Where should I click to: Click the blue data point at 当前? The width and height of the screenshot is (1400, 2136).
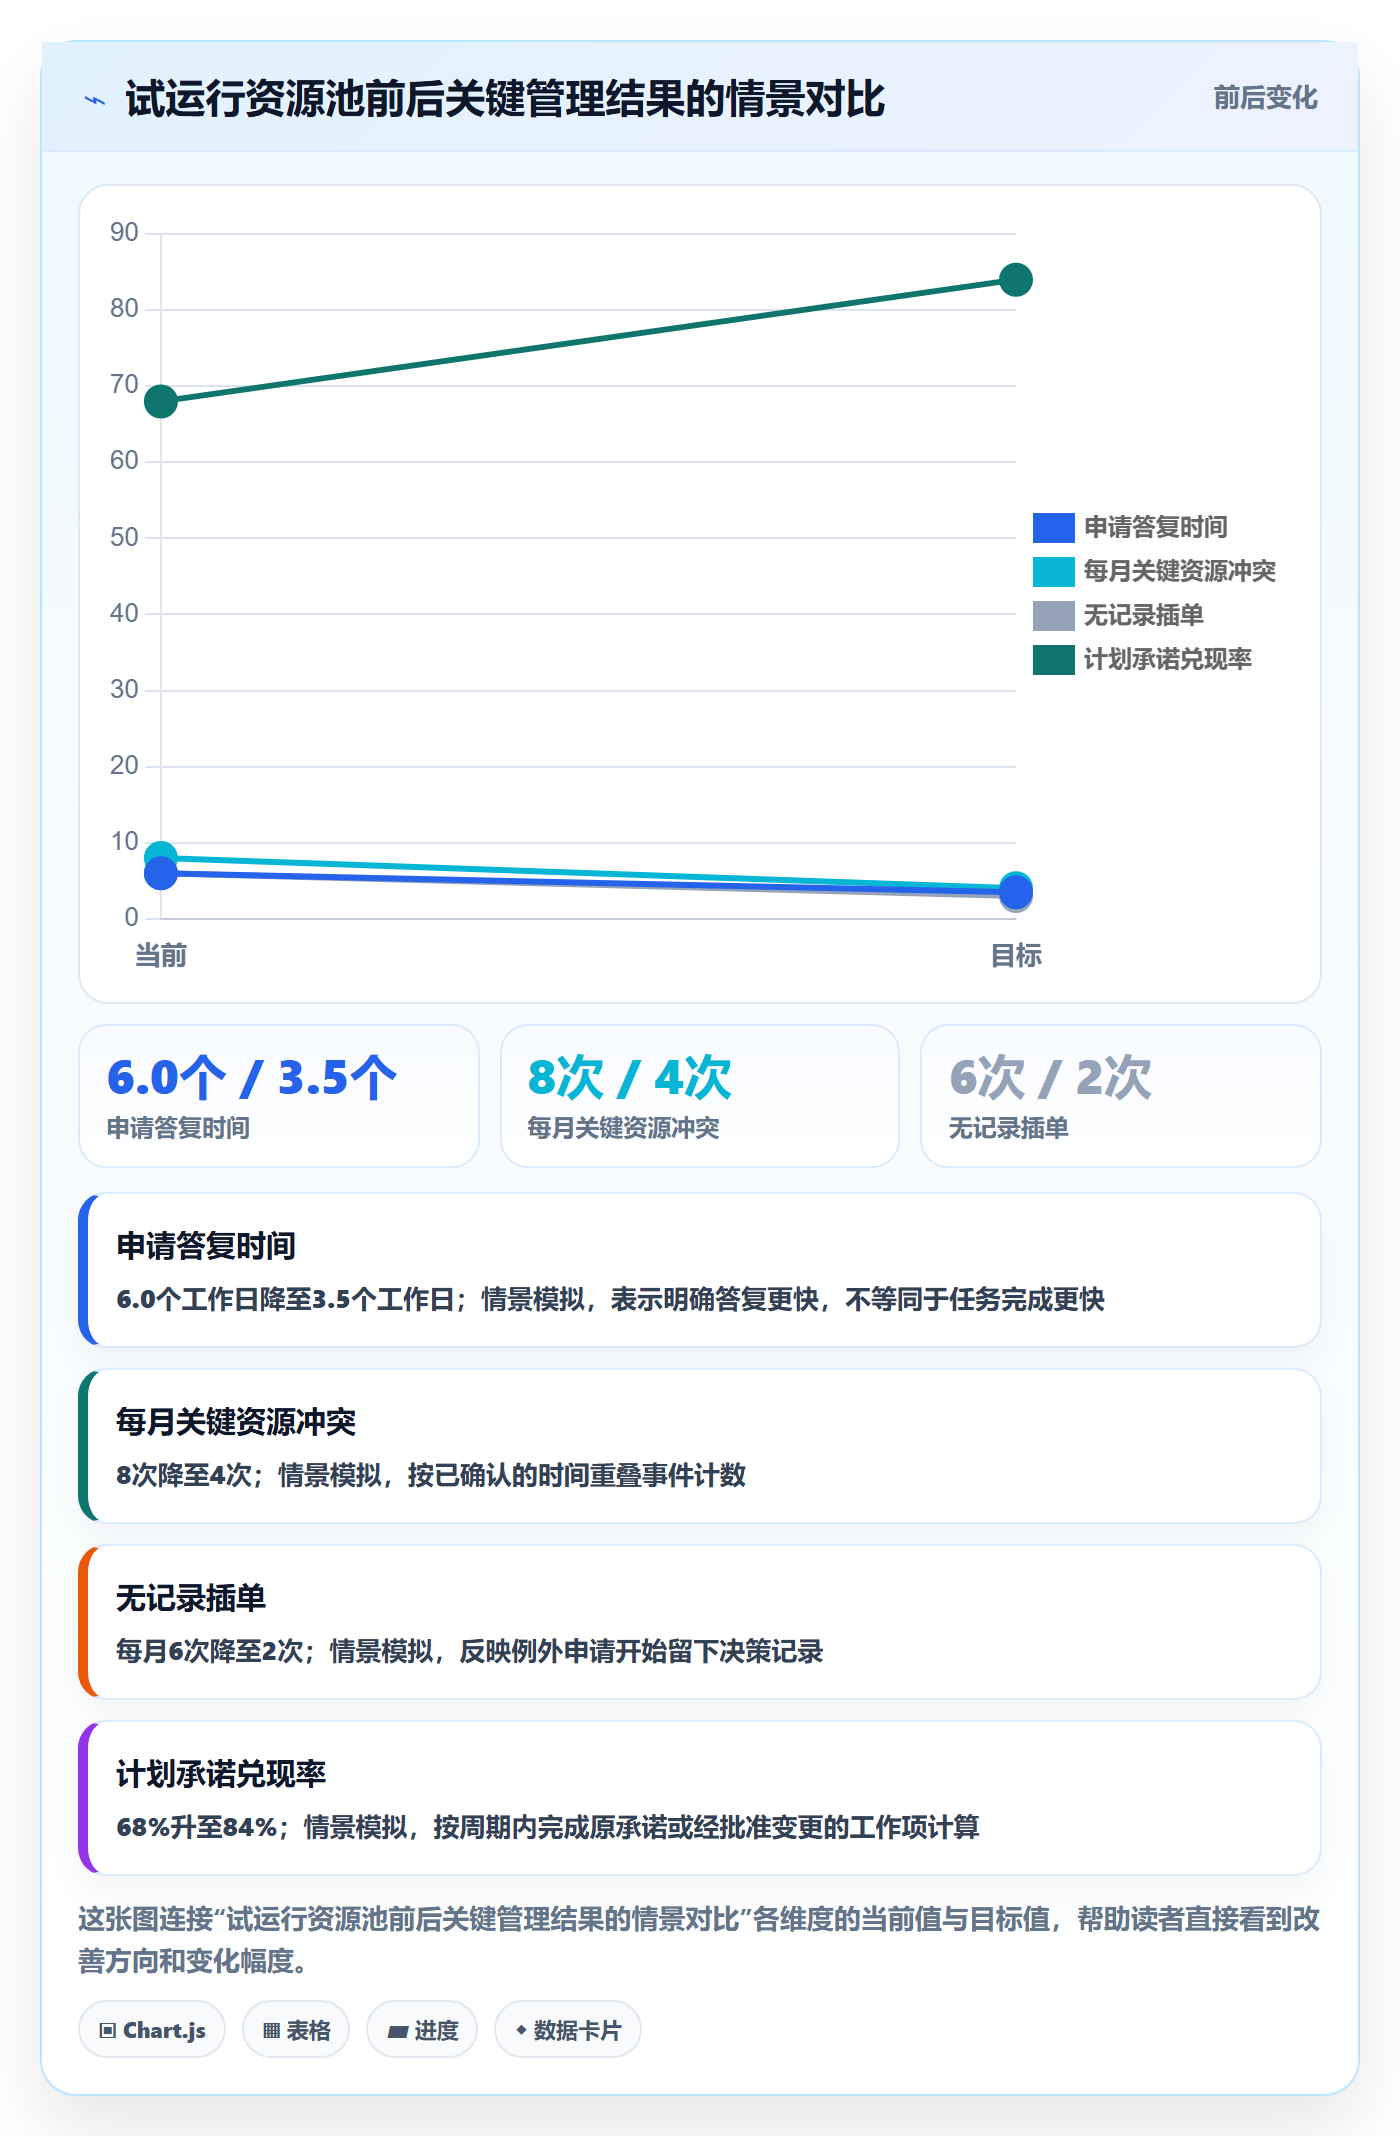coord(161,873)
